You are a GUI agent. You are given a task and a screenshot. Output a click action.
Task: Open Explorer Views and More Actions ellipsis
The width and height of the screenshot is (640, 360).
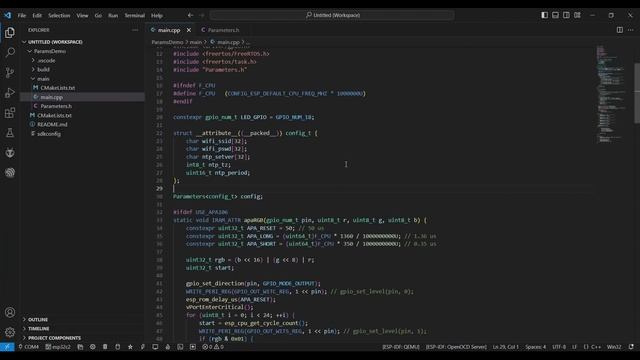point(135,30)
